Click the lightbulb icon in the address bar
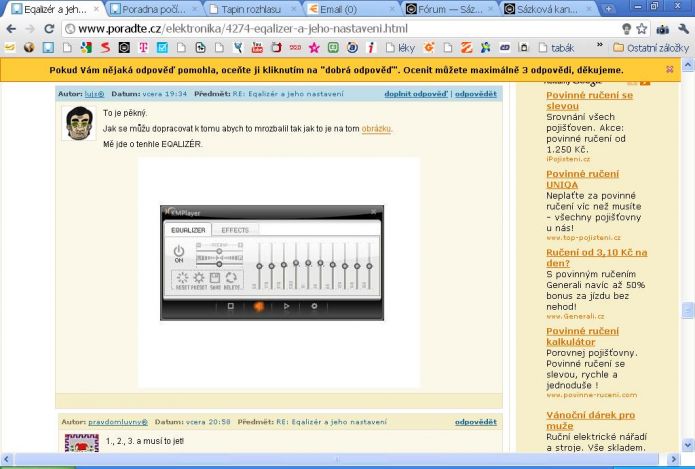The image size is (695, 469). (x=626, y=29)
